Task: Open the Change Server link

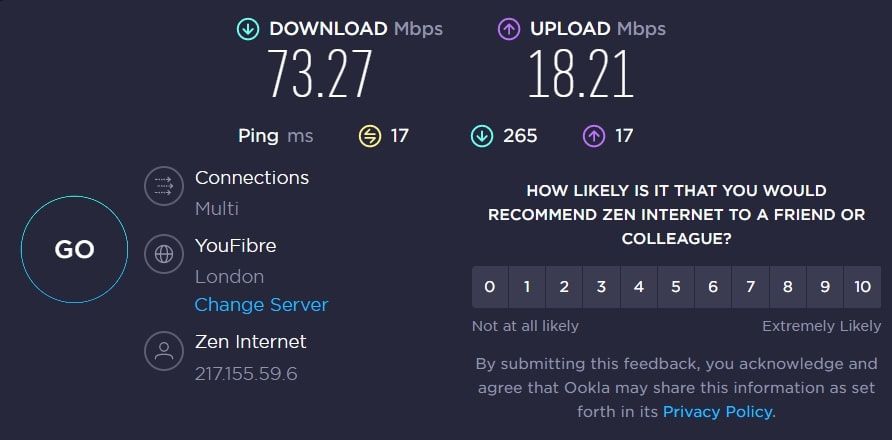Action: (261, 305)
